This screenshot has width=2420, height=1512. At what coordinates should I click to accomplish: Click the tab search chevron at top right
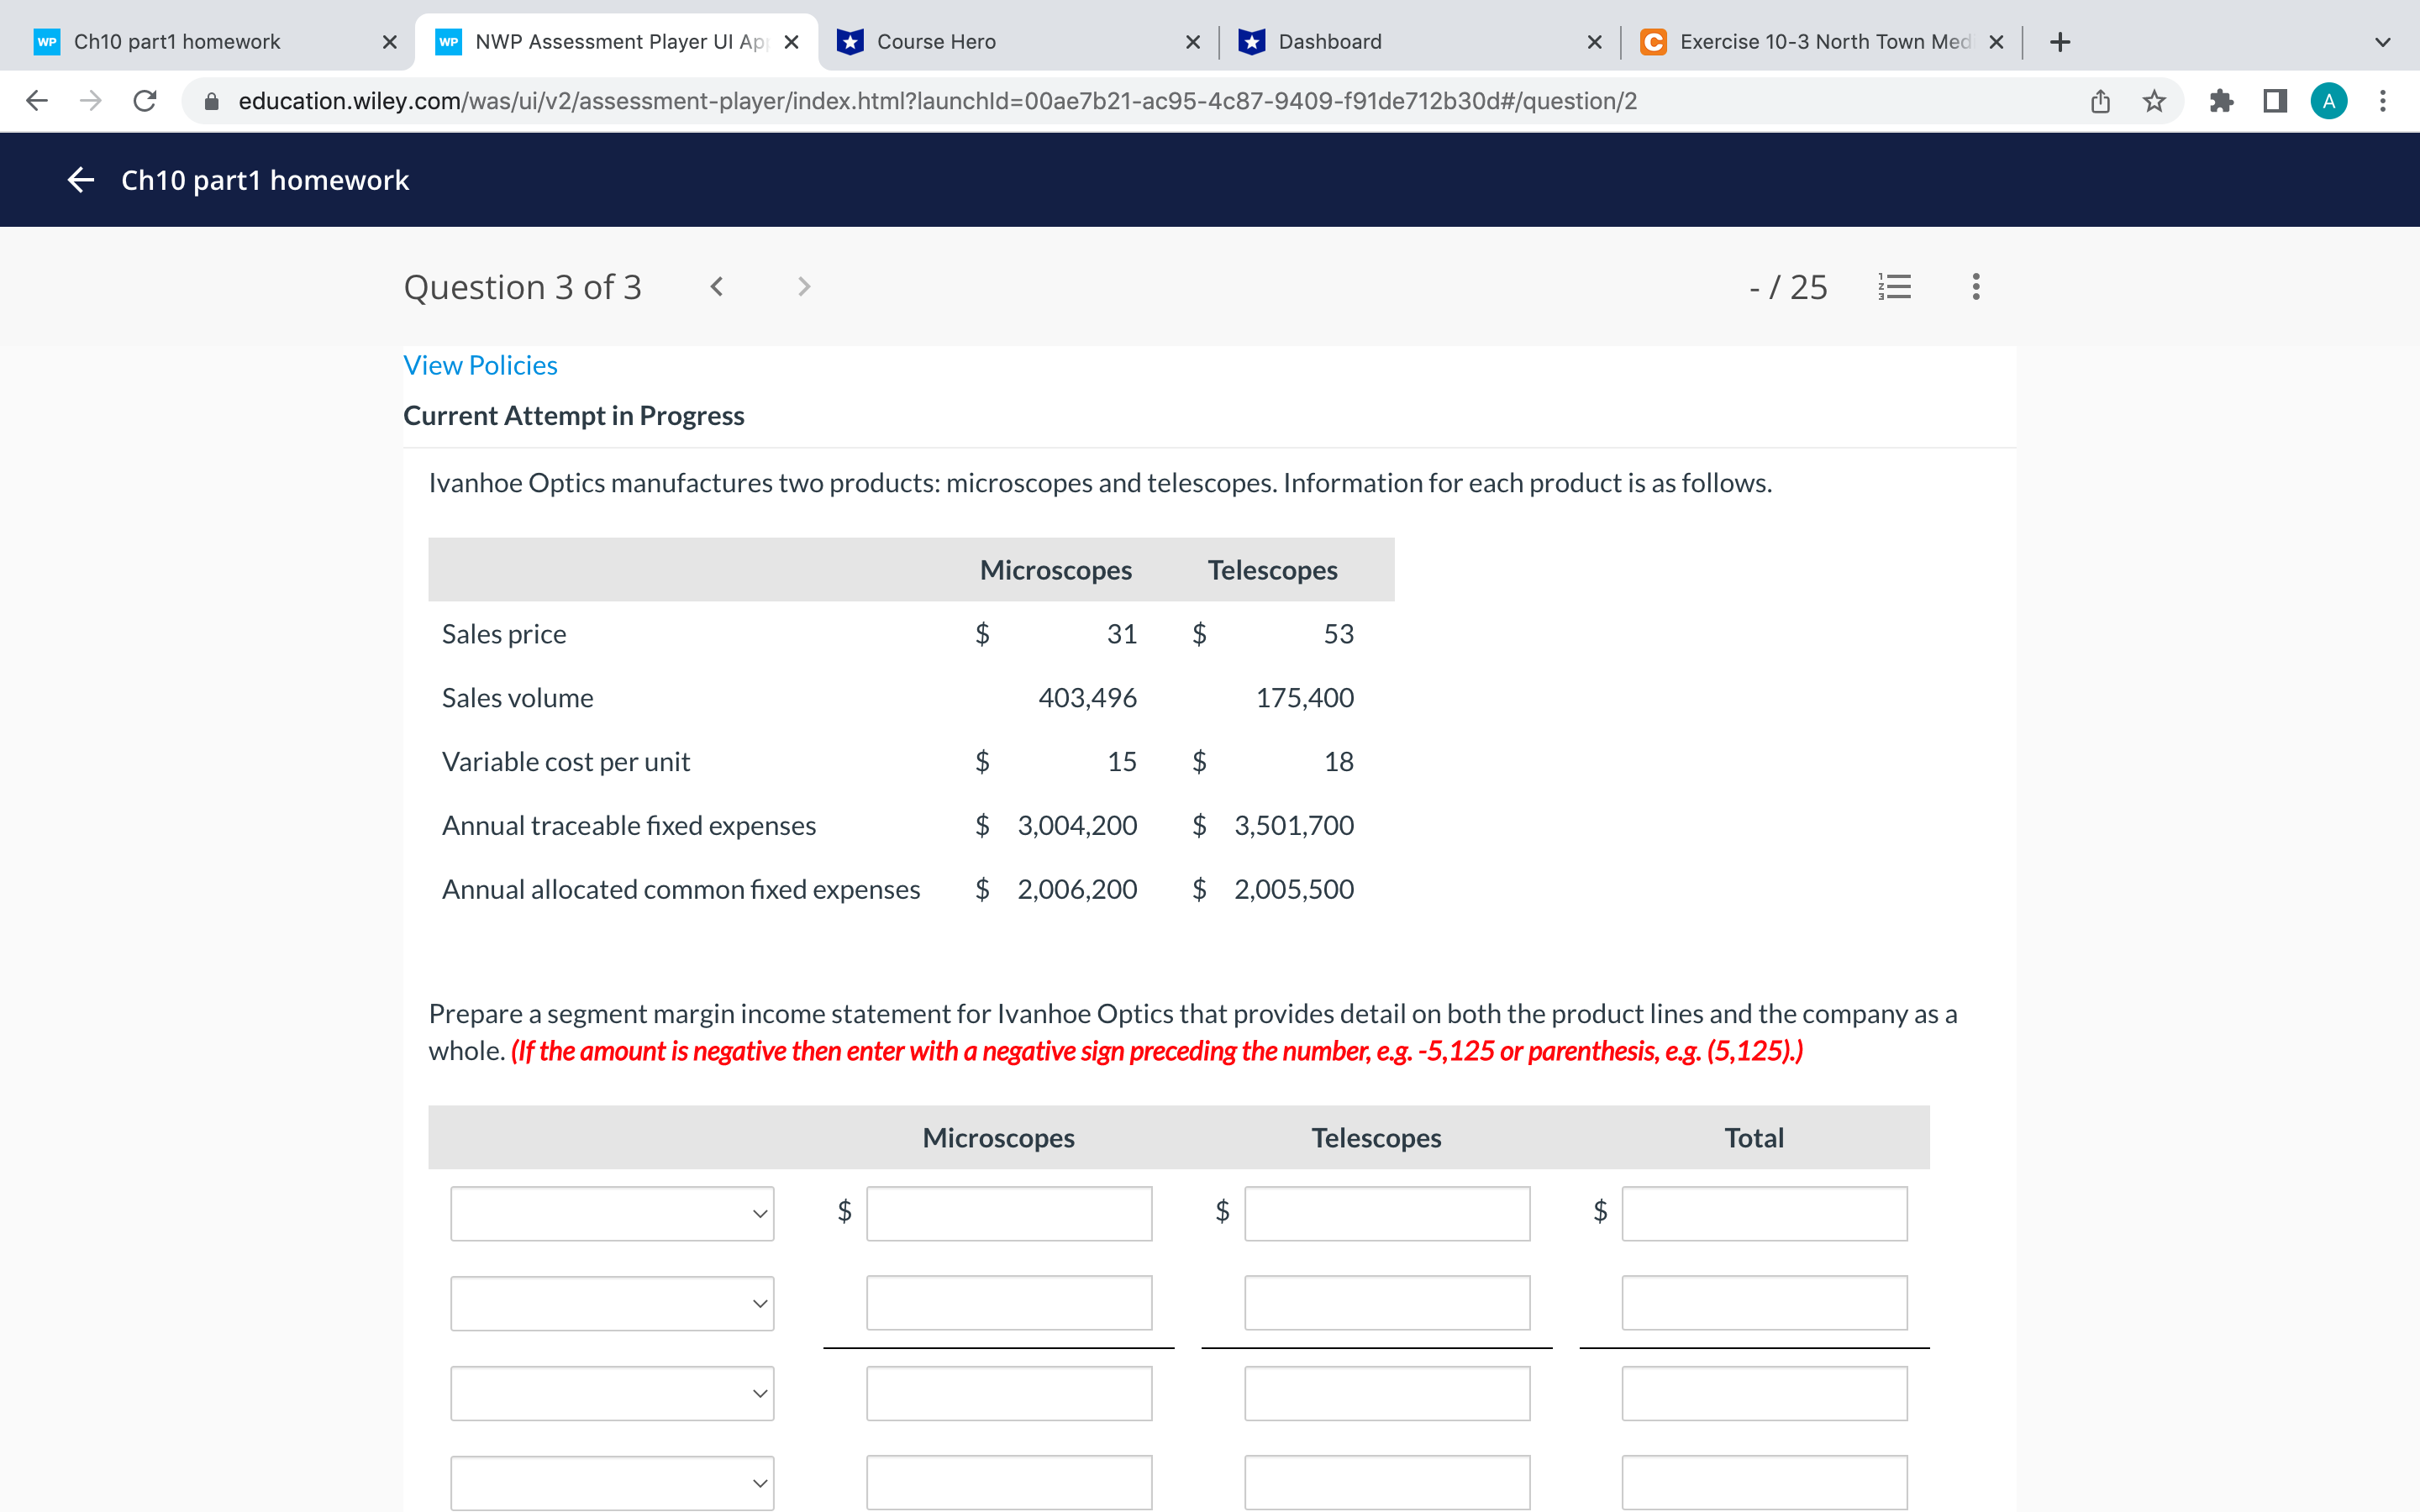(x=2382, y=41)
